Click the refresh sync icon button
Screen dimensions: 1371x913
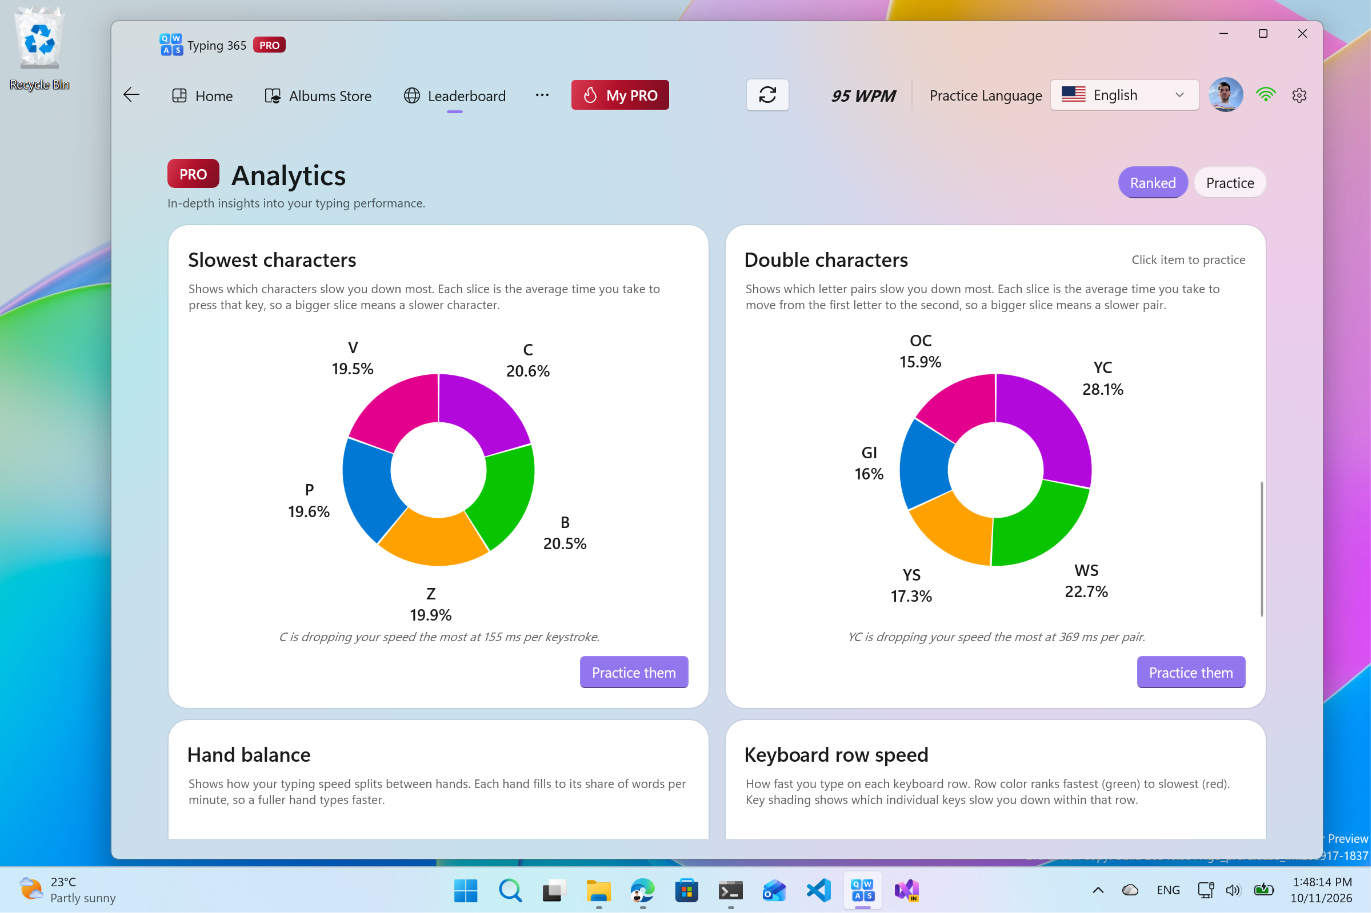[x=768, y=95]
